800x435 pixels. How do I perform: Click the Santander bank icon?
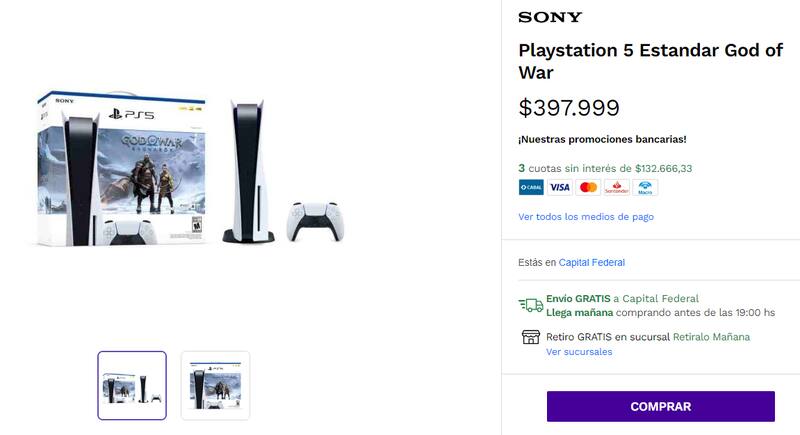tap(617, 187)
